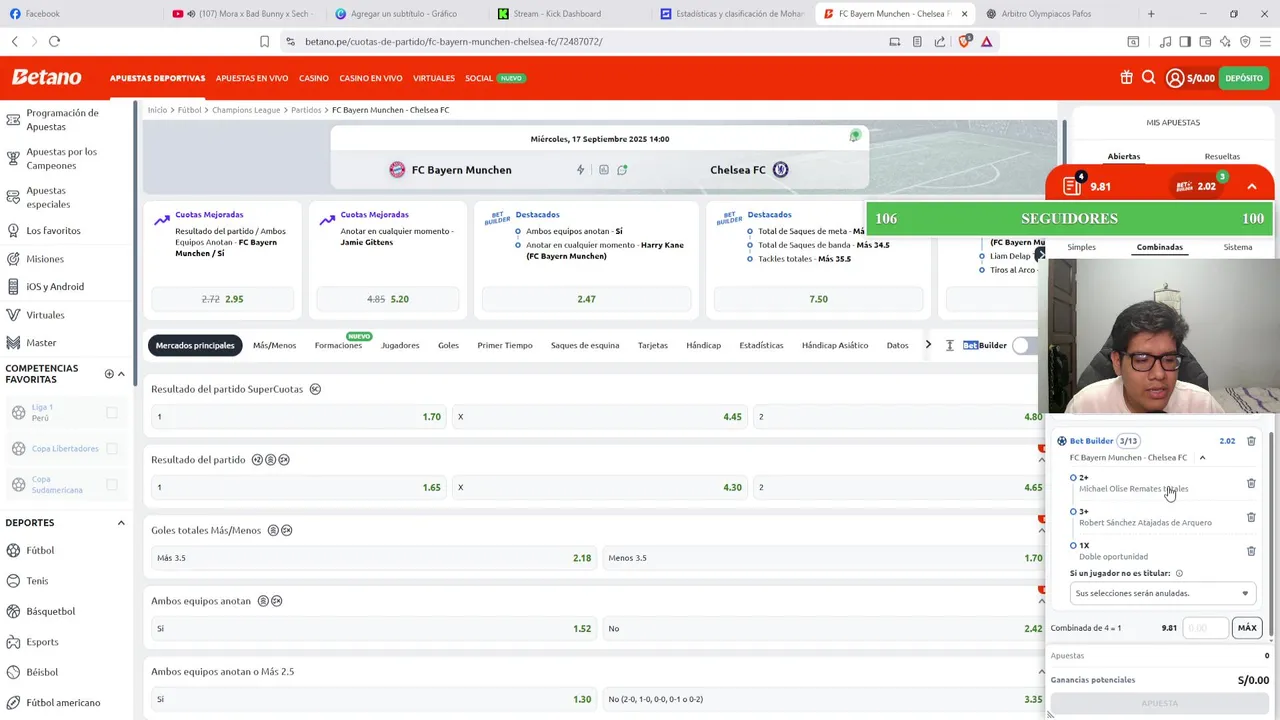This screenshot has width=1280, height=720.
Task: Click the Betano logo
Action: (46, 77)
